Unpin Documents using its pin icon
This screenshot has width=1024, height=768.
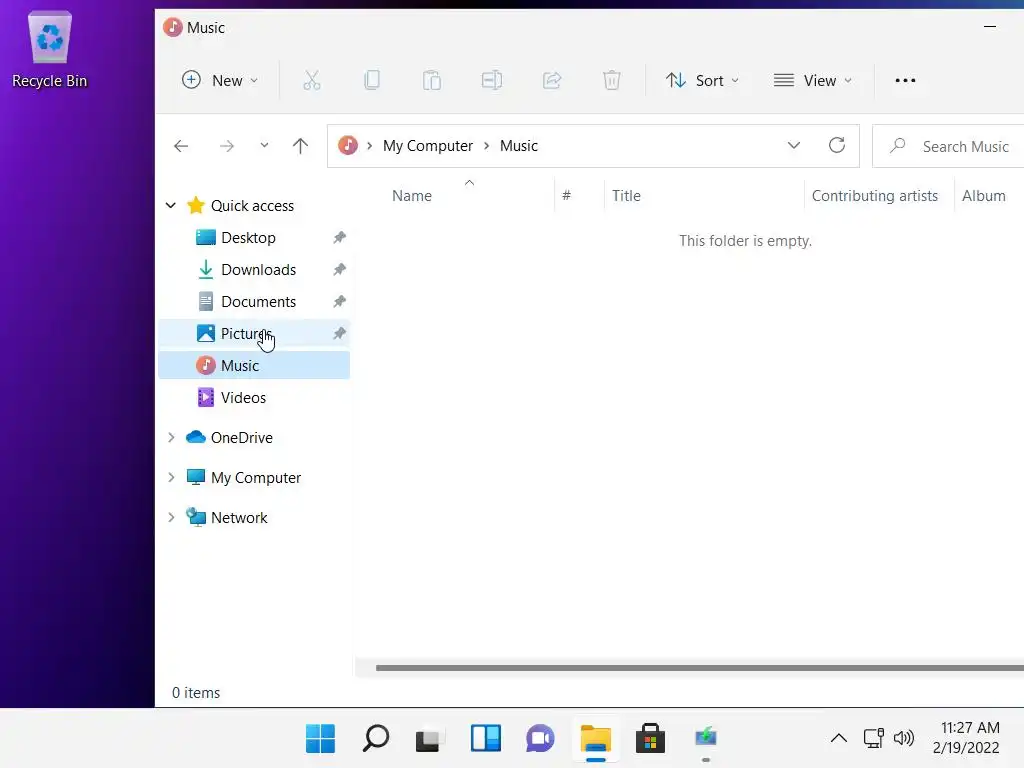click(340, 302)
